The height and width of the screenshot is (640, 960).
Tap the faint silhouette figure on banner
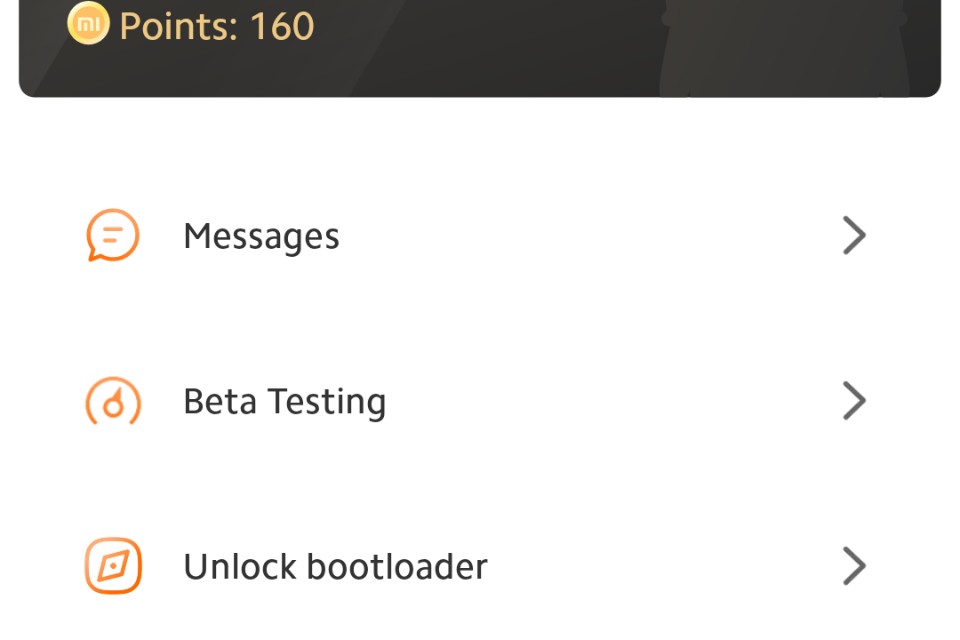784,48
